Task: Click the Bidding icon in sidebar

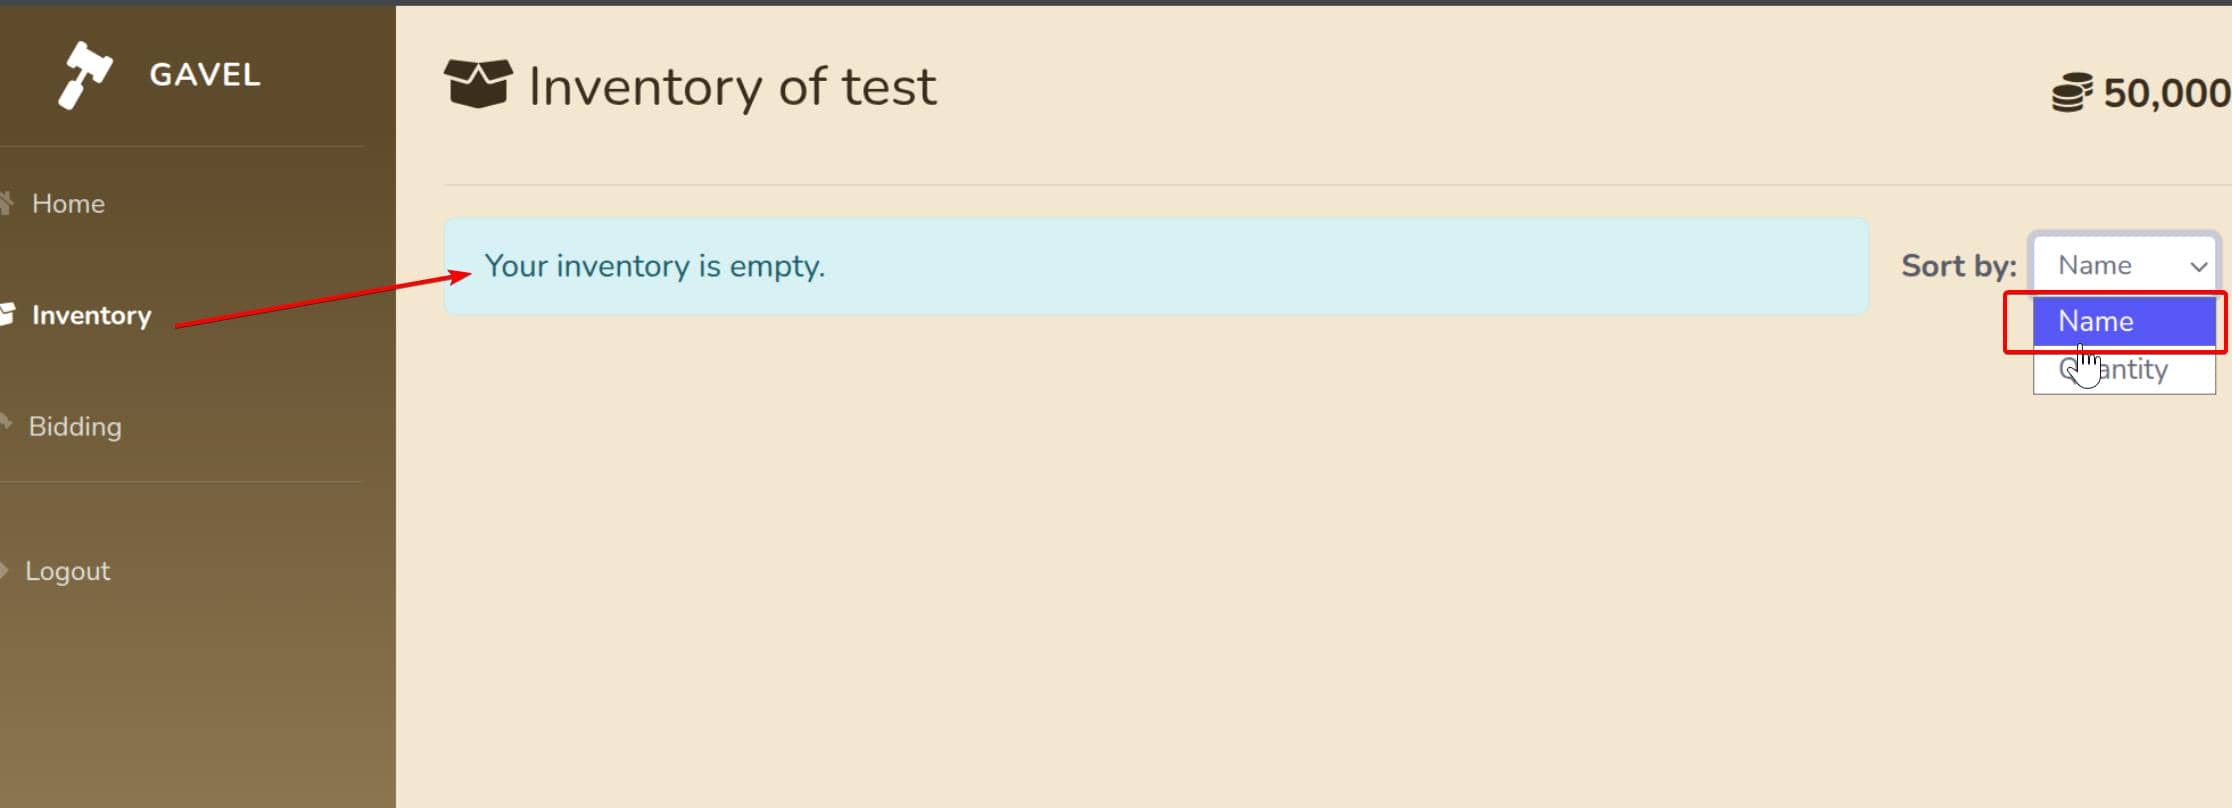Action: 6,423
